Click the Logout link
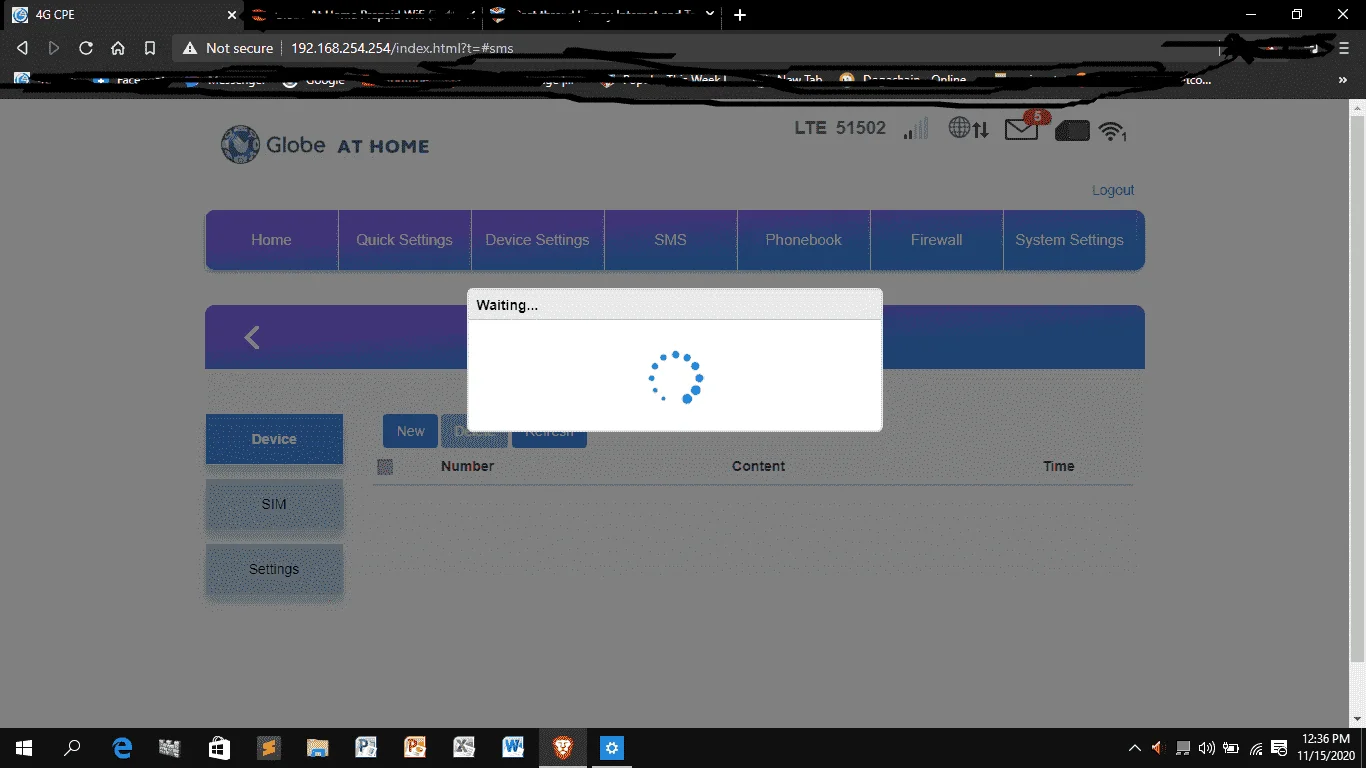Screen dimensions: 1366x768 tap(1113, 190)
